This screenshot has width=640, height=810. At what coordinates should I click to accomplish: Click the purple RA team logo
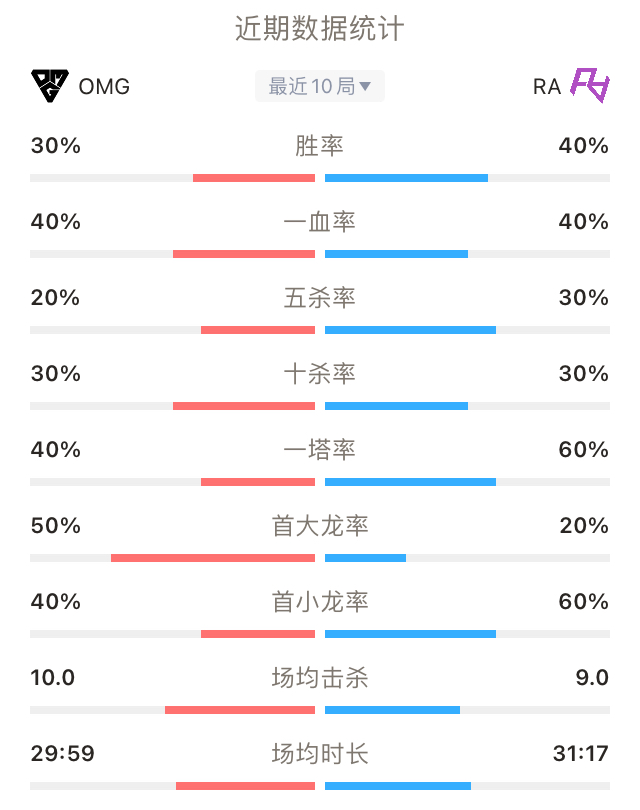(589, 85)
